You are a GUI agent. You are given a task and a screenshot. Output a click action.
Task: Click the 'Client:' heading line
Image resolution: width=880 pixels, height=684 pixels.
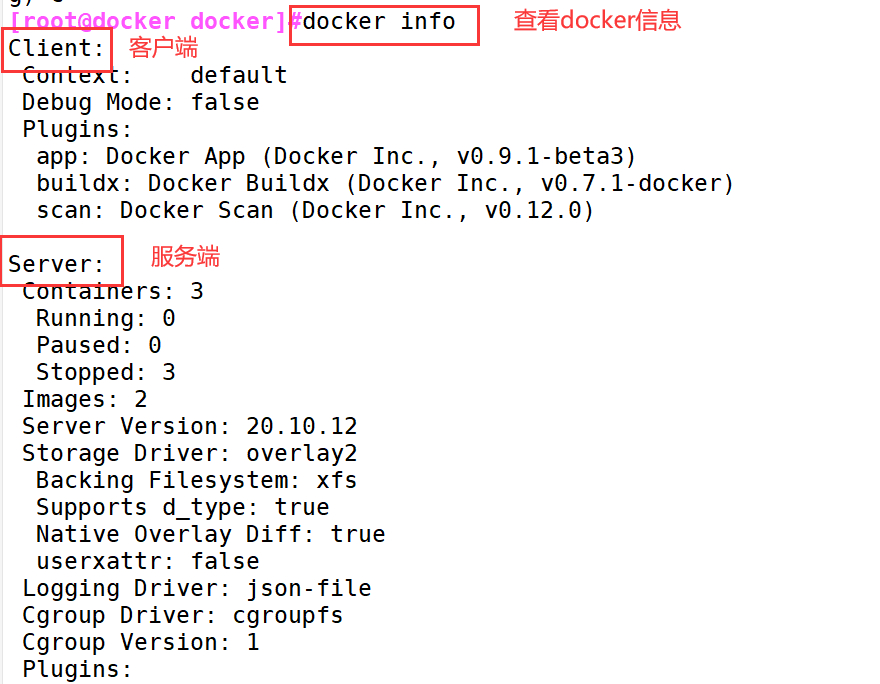pyautogui.click(x=56, y=48)
